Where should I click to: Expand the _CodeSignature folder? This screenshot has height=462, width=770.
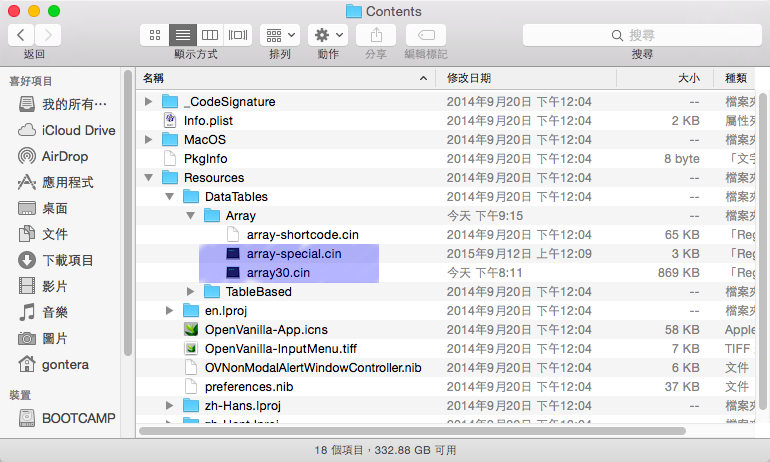tap(149, 102)
